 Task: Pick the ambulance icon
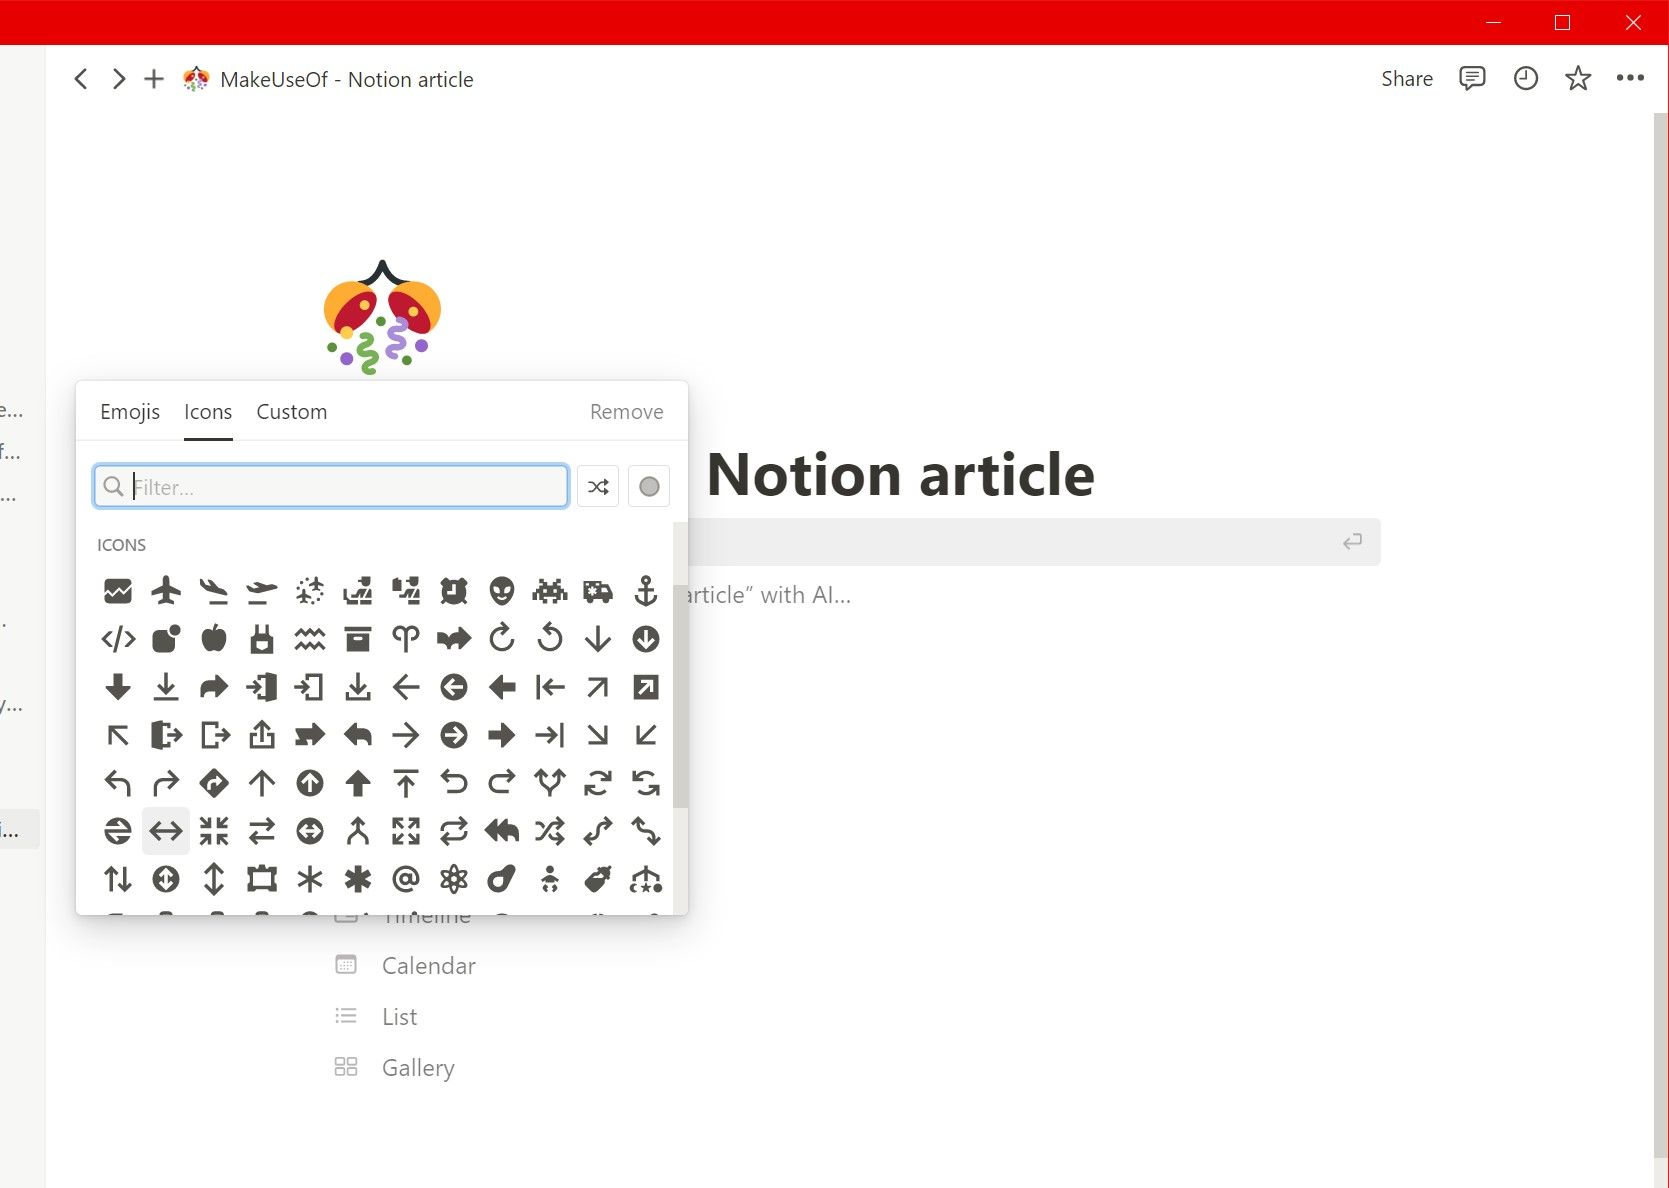point(598,591)
